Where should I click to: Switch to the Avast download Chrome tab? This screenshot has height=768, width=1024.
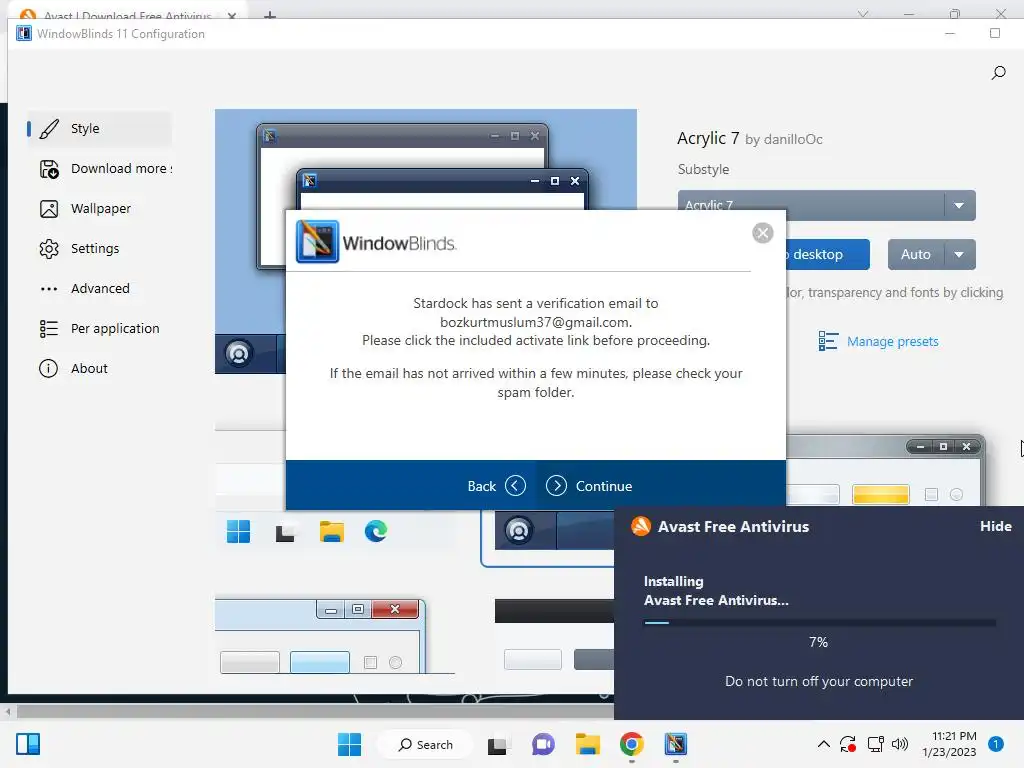coord(127,15)
